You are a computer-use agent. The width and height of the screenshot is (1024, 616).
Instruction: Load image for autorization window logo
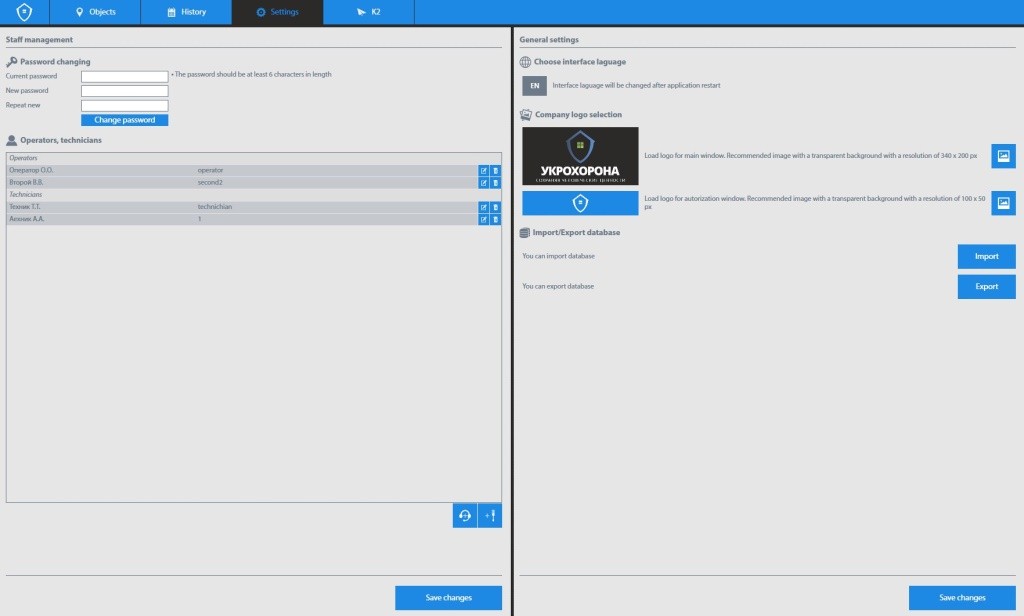coord(1003,203)
